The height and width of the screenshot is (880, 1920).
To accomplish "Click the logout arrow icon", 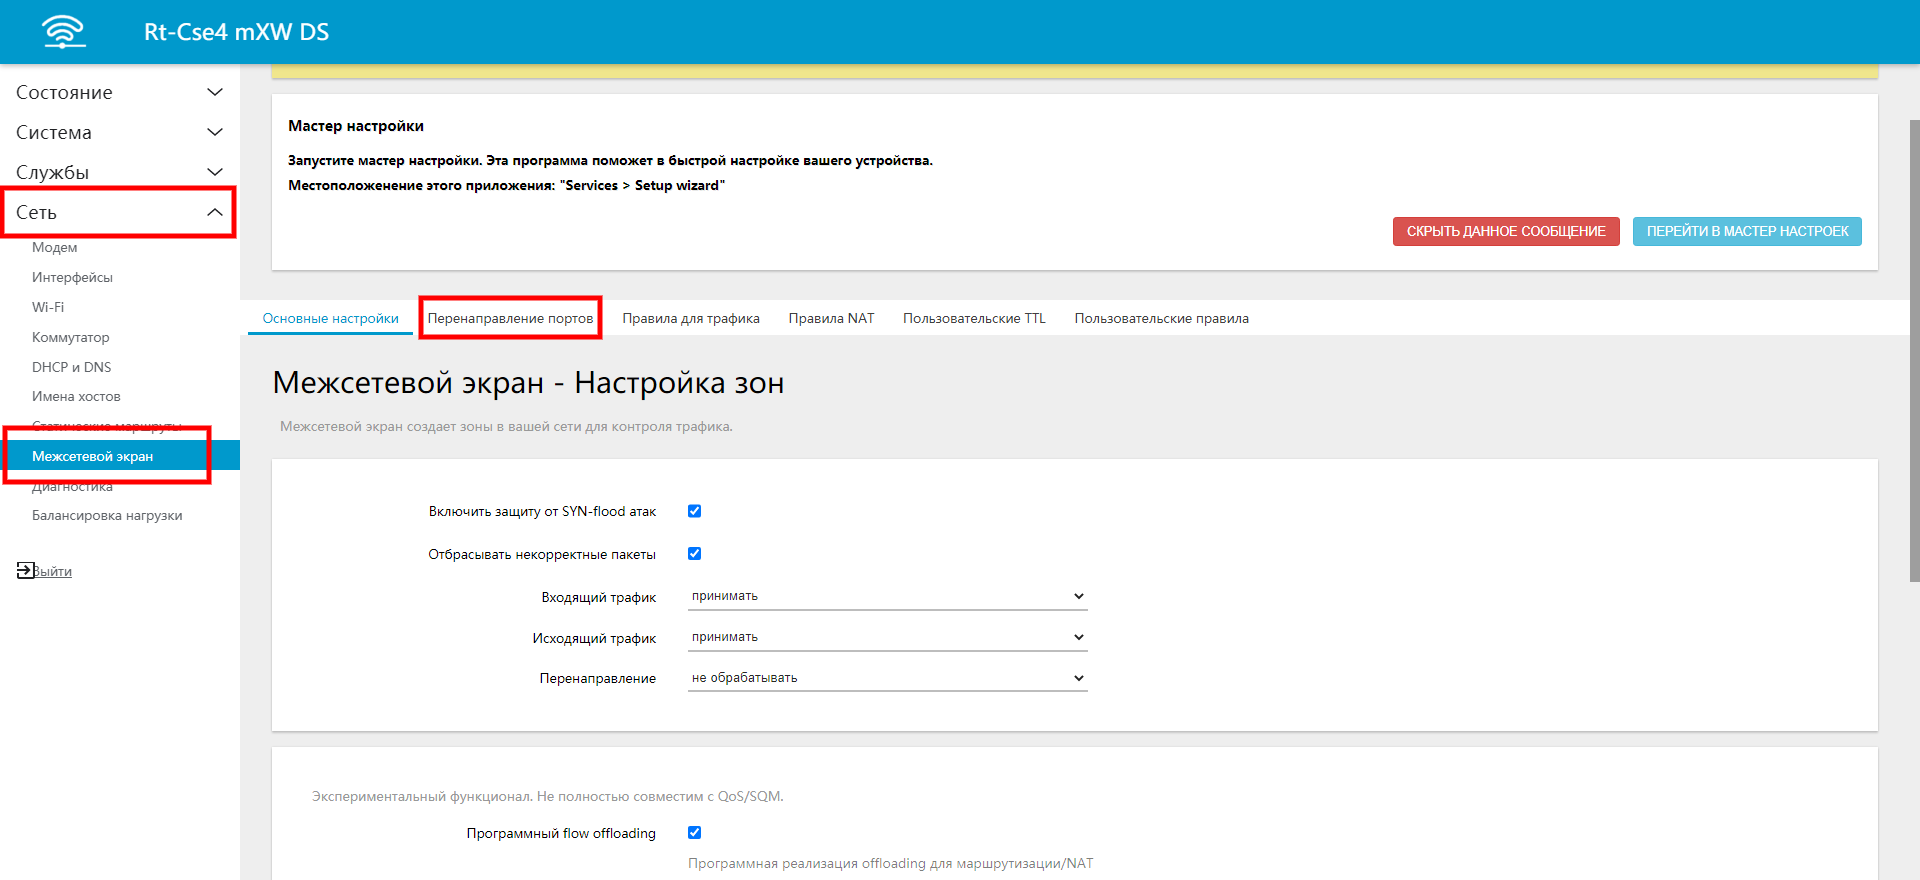I will (25, 570).
